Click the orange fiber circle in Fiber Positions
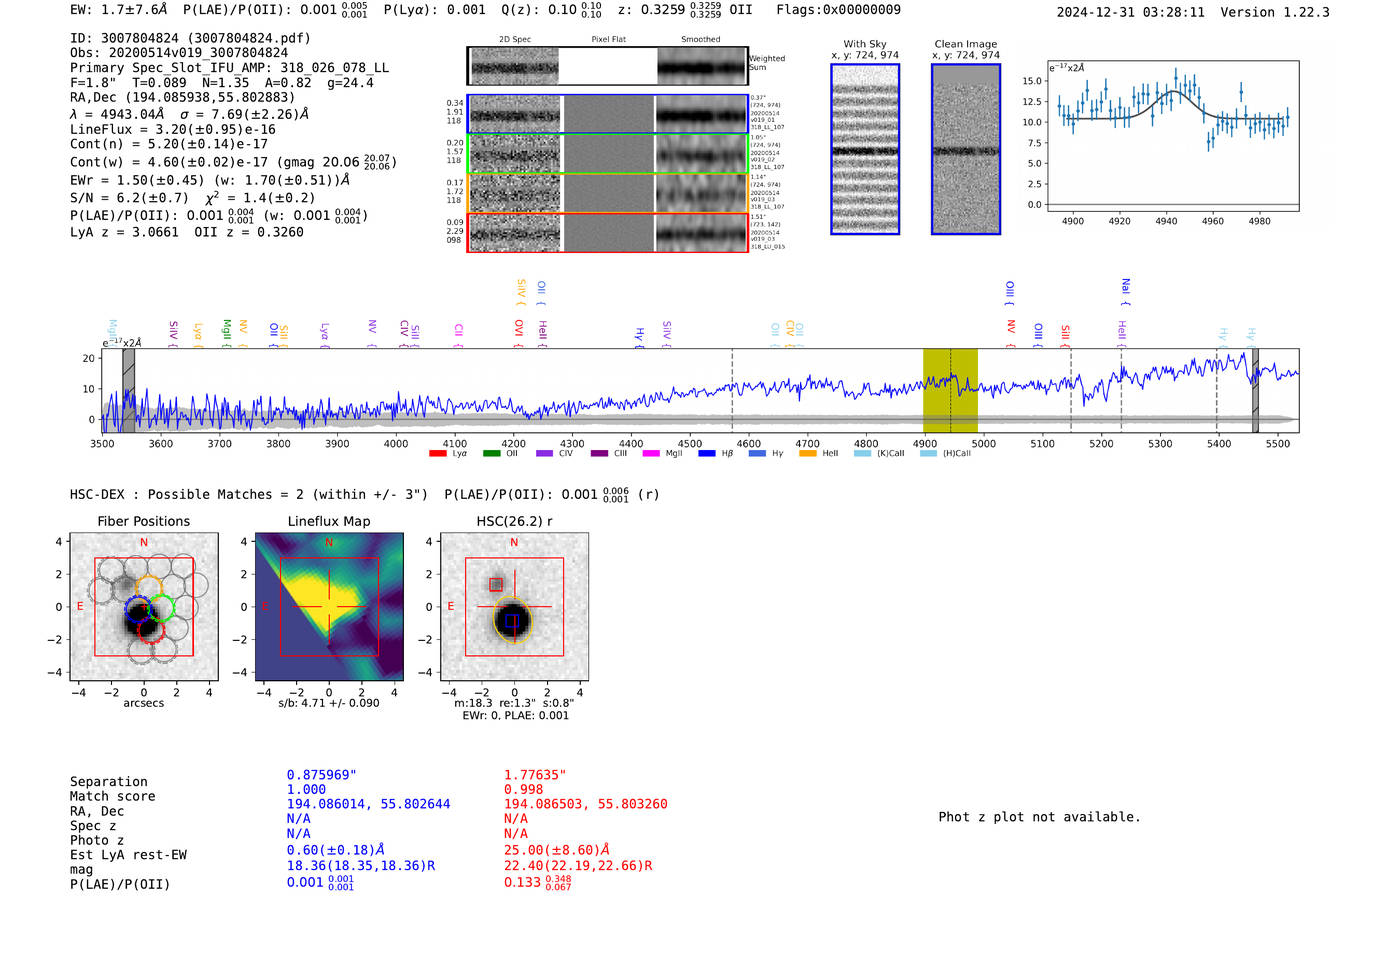This screenshot has height=953, width=1400. tap(148, 588)
